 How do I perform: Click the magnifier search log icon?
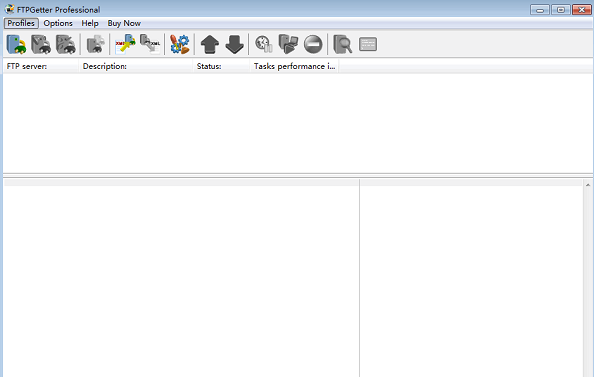point(342,44)
